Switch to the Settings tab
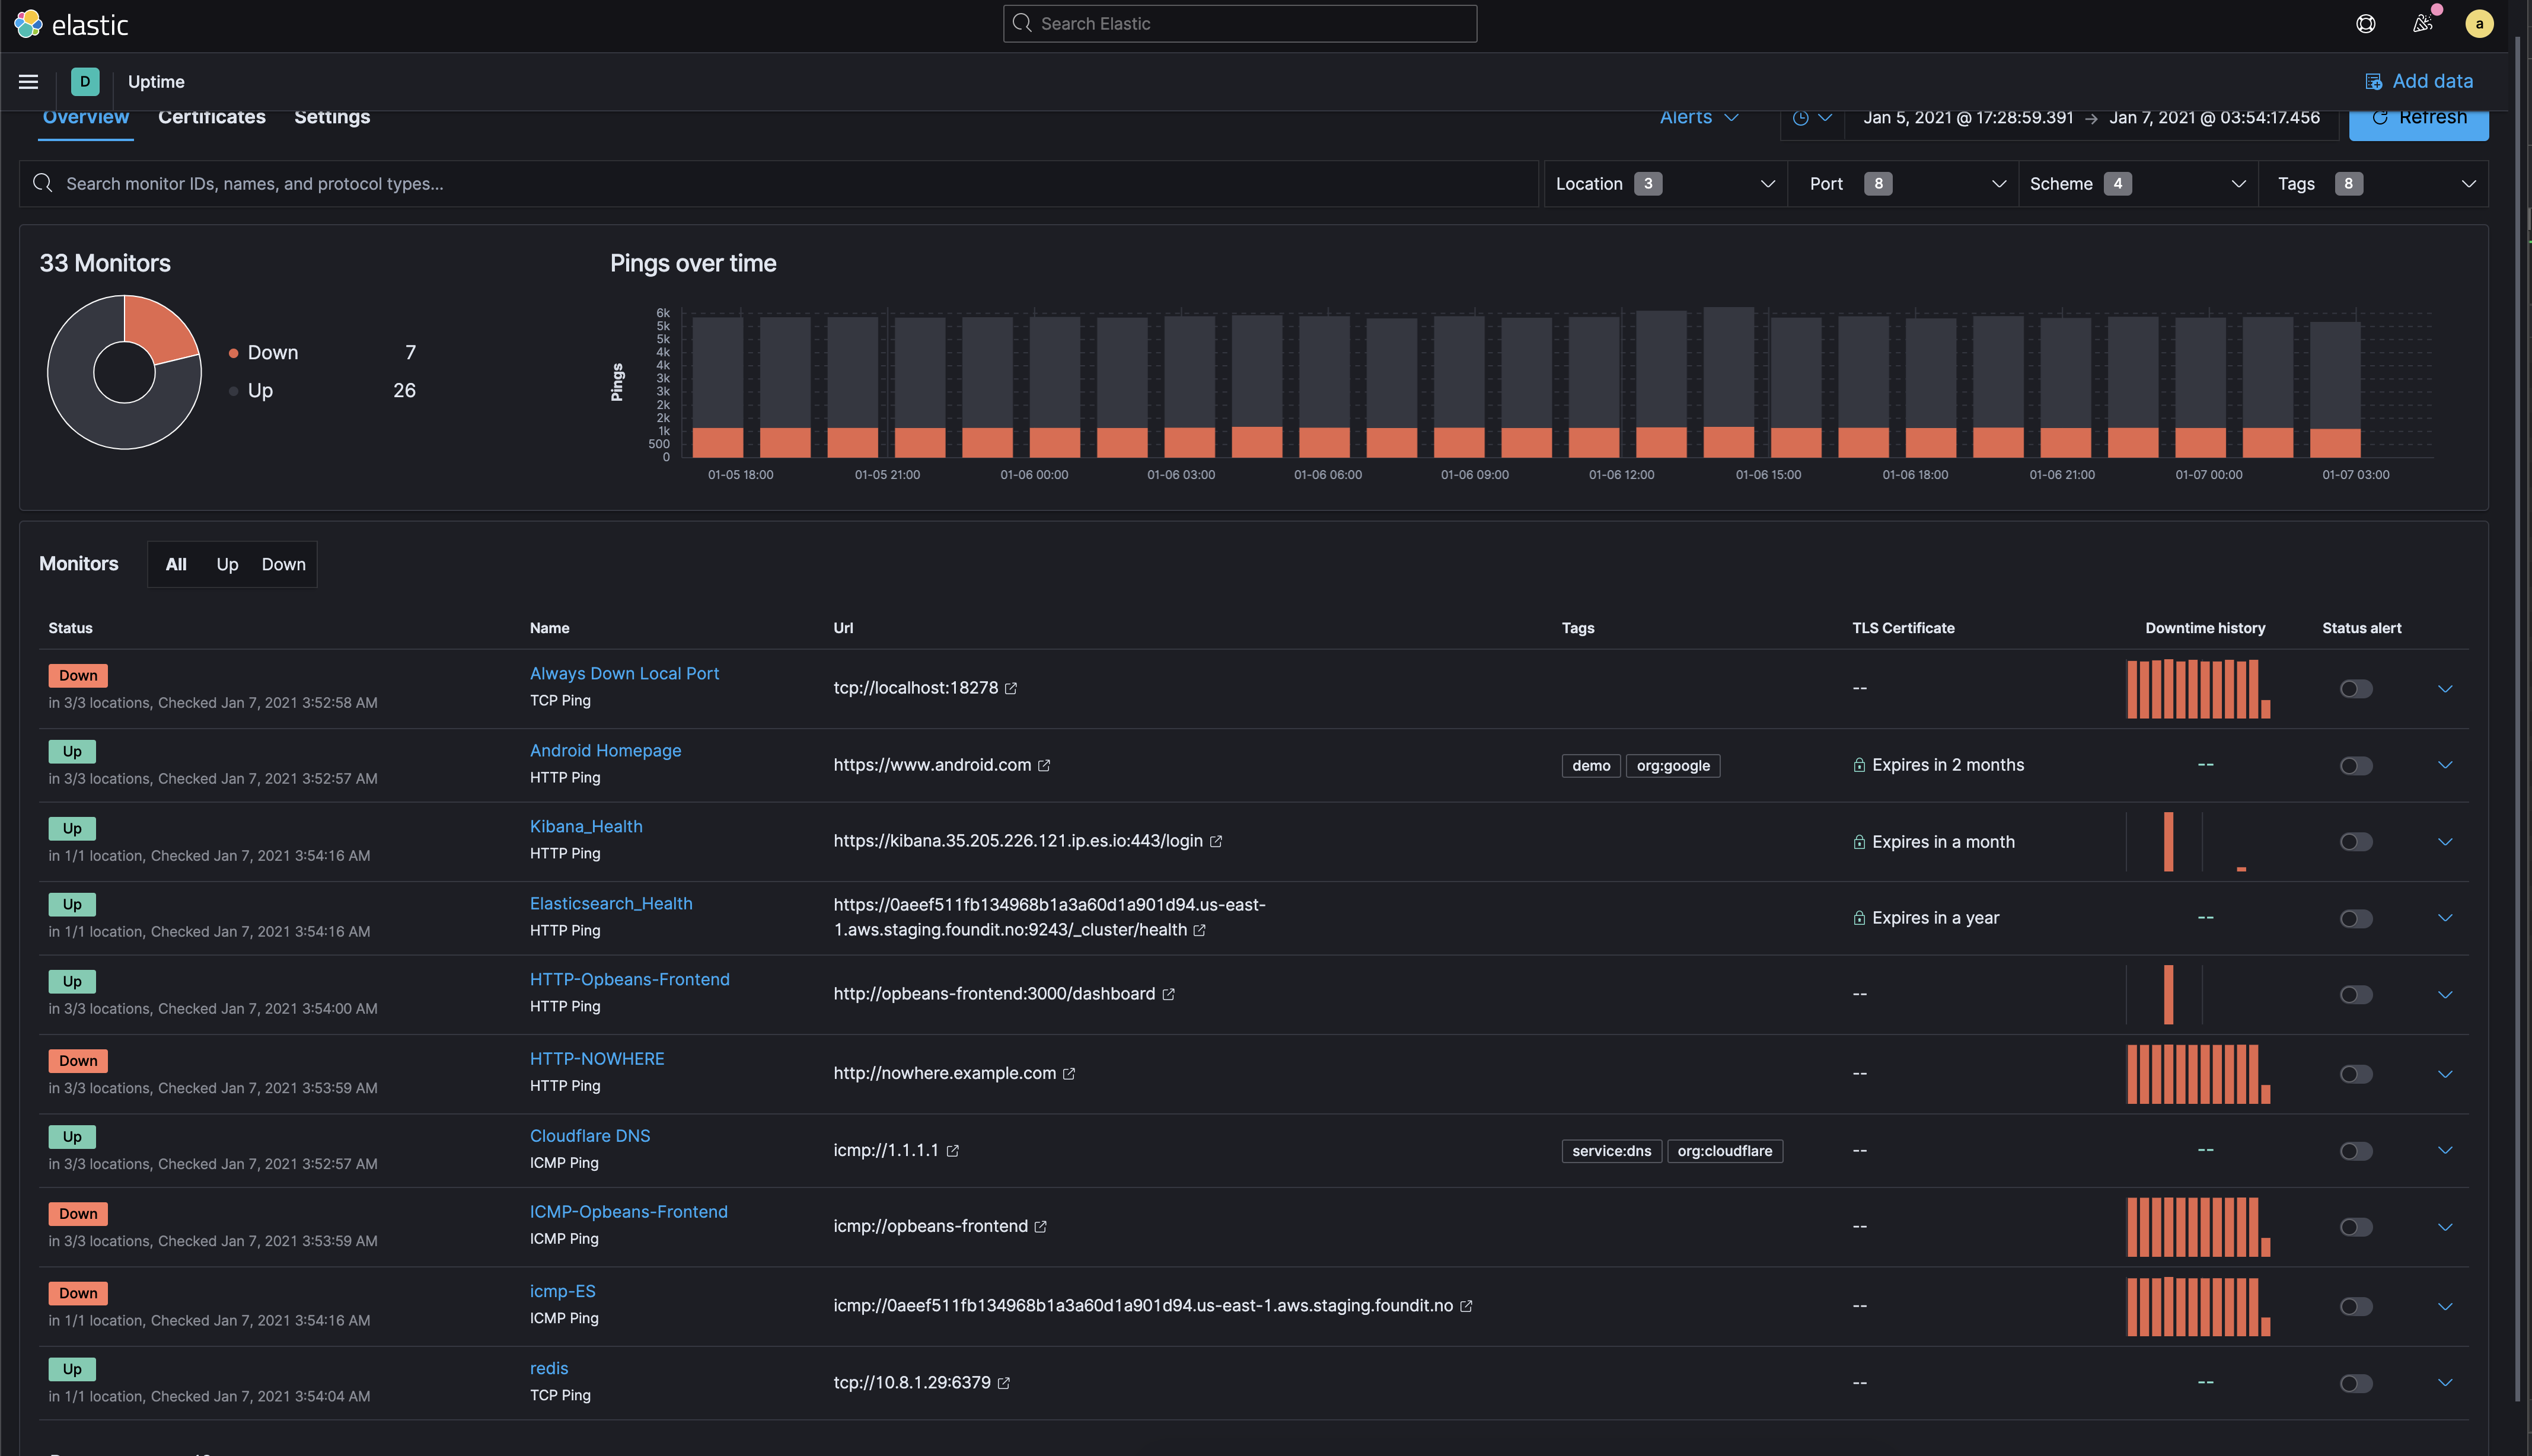 [x=332, y=118]
